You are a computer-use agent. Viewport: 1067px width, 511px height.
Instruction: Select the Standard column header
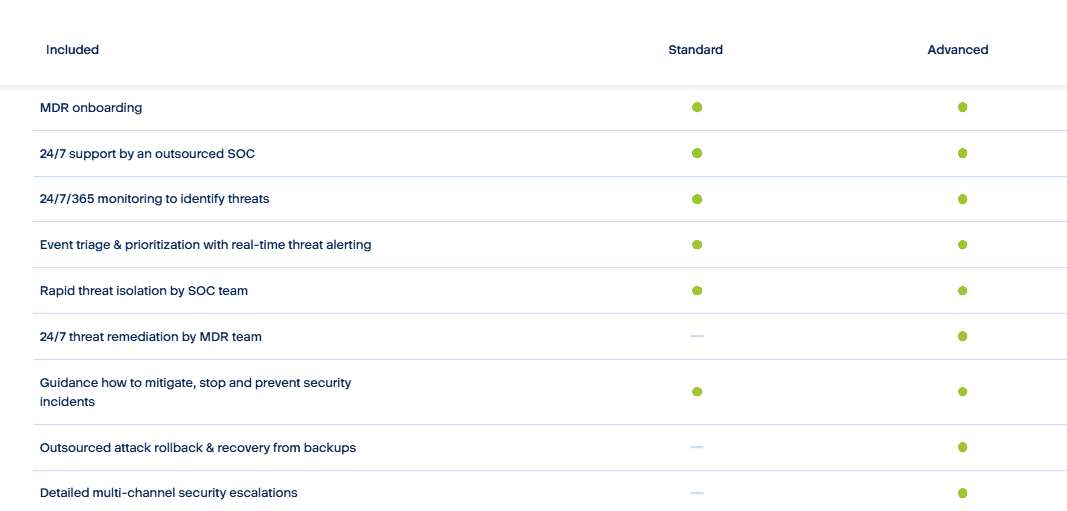695,50
